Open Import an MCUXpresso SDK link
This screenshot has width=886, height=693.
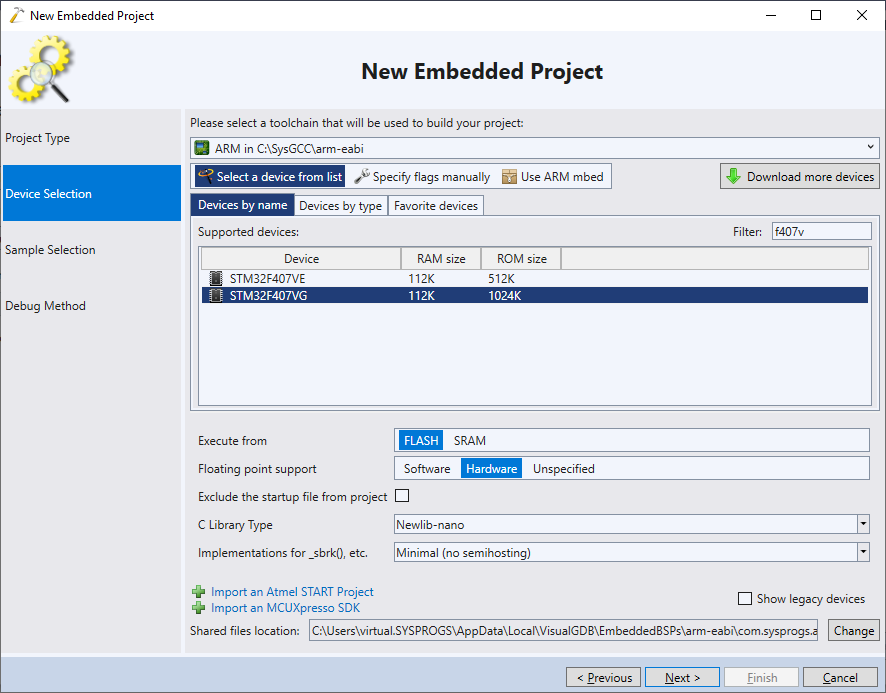point(285,608)
